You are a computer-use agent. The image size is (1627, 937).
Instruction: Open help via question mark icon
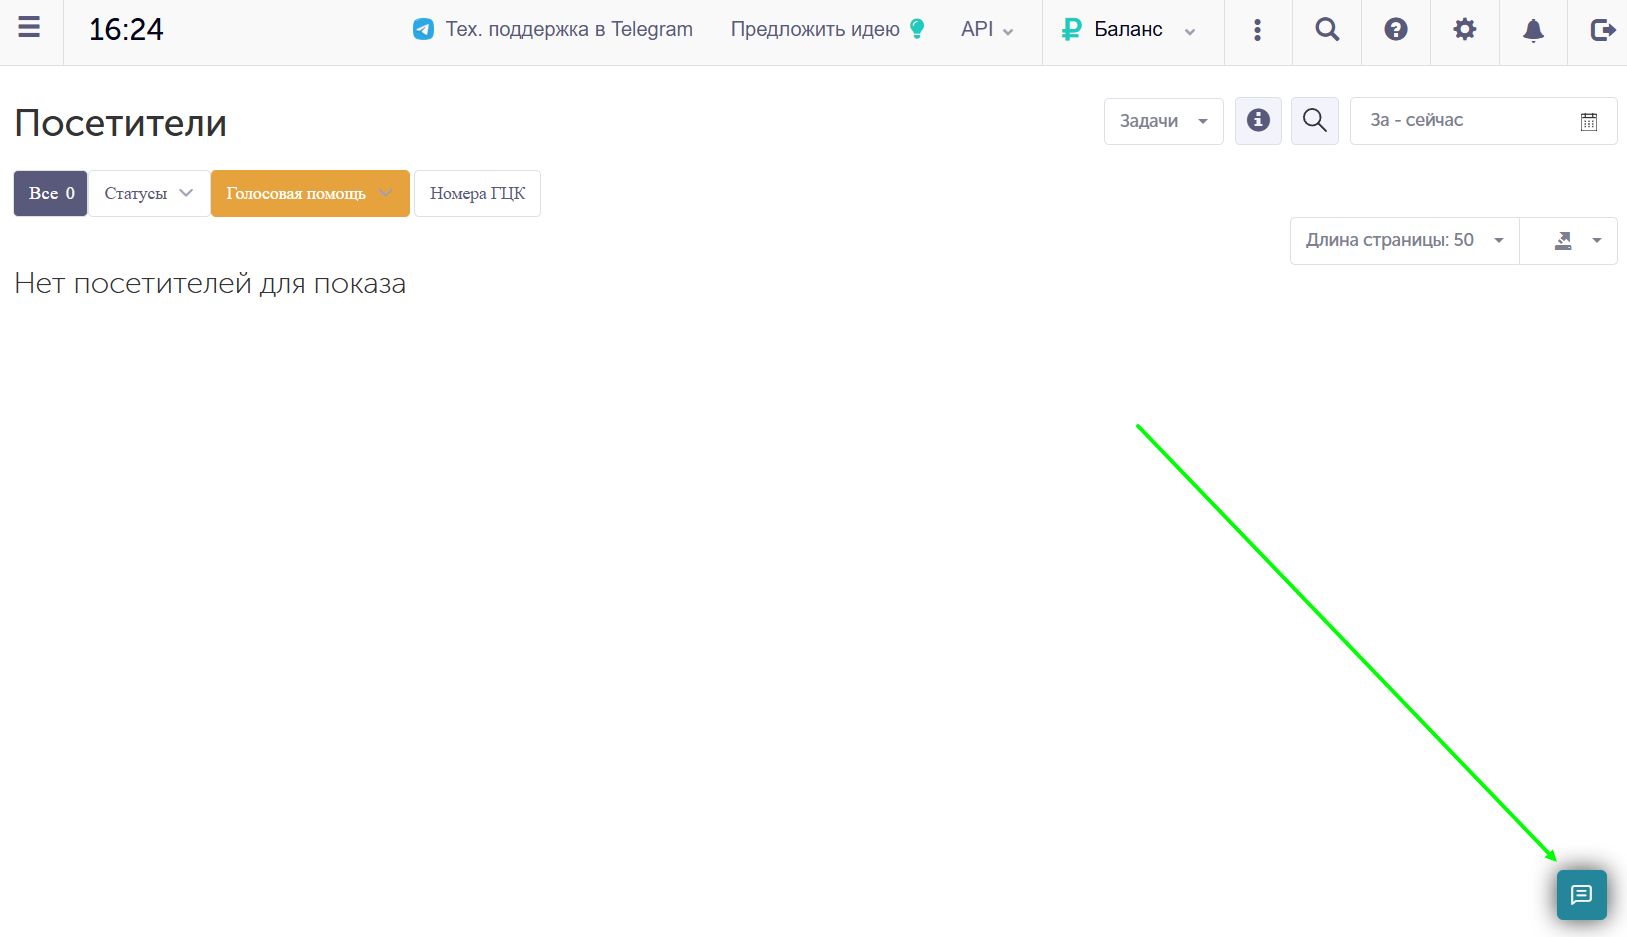pyautogui.click(x=1396, y=30)
